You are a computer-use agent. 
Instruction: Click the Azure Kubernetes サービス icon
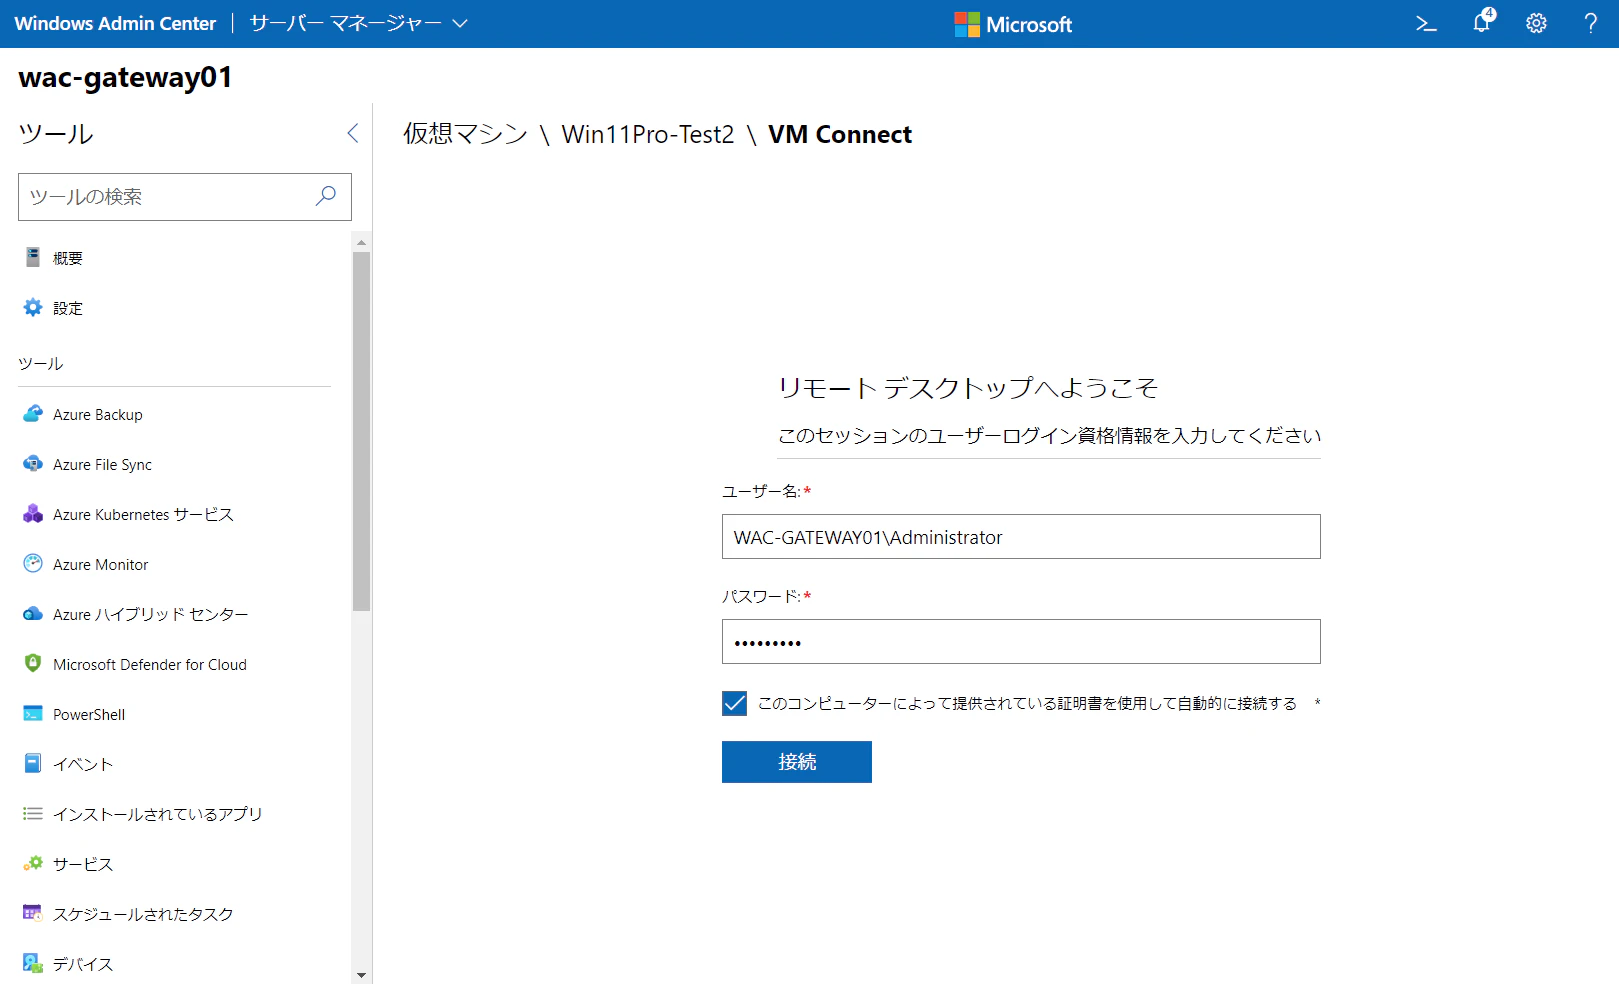33,513
